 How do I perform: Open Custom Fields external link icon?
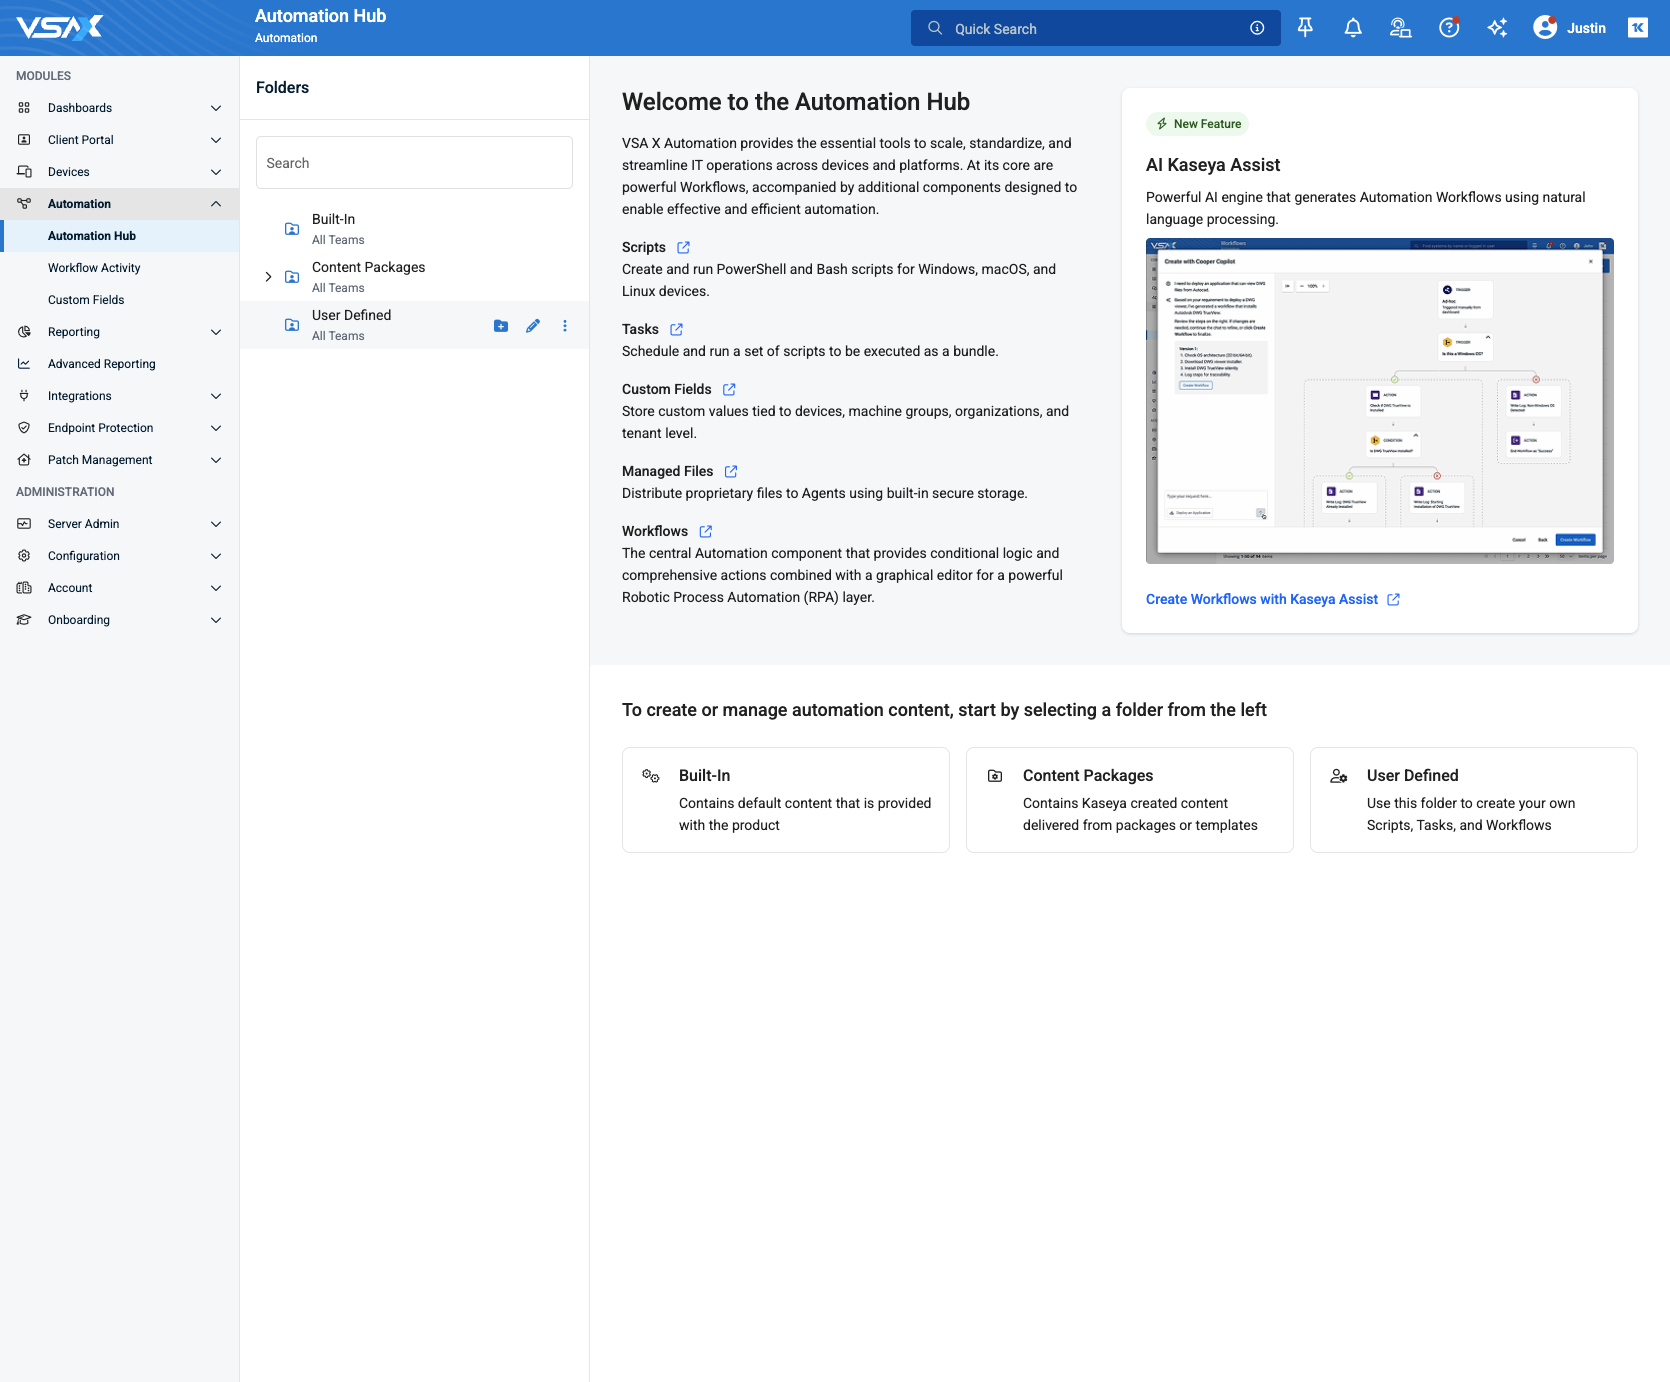pyautogui.click(x=730, y=389)
